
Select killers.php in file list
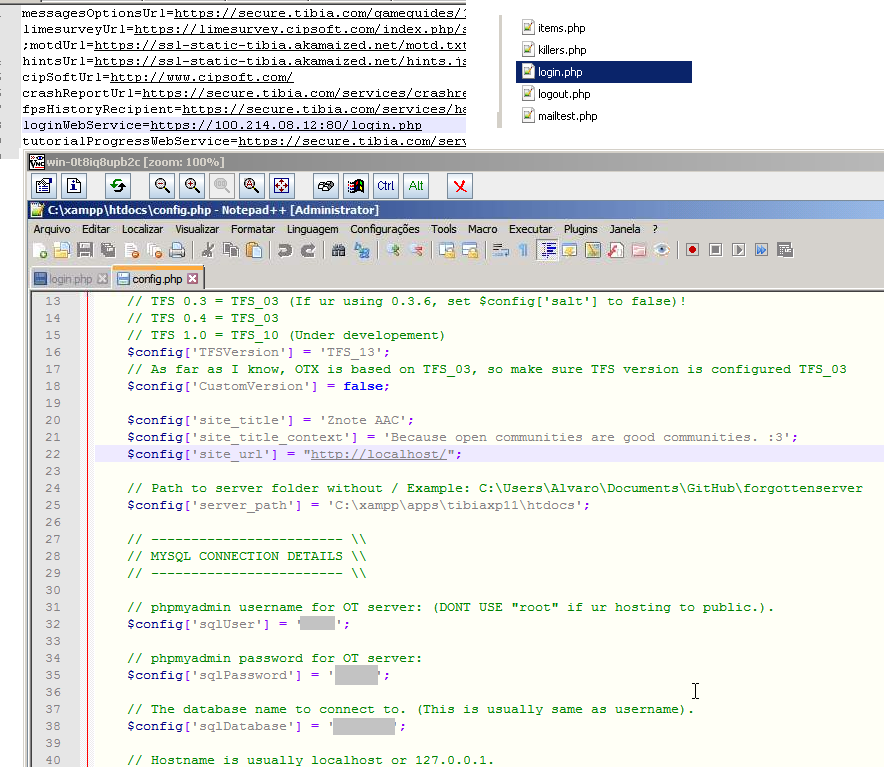562,50
